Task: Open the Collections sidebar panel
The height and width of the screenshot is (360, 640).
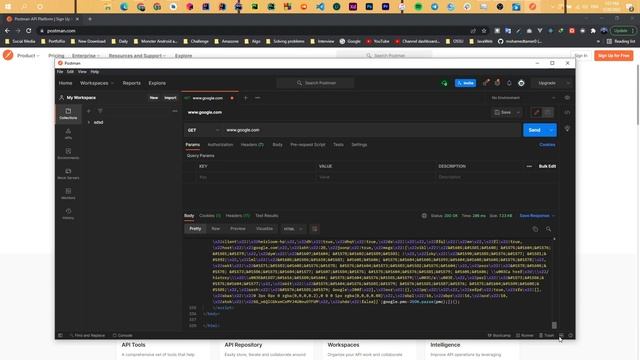Action: tap(68, 113)
